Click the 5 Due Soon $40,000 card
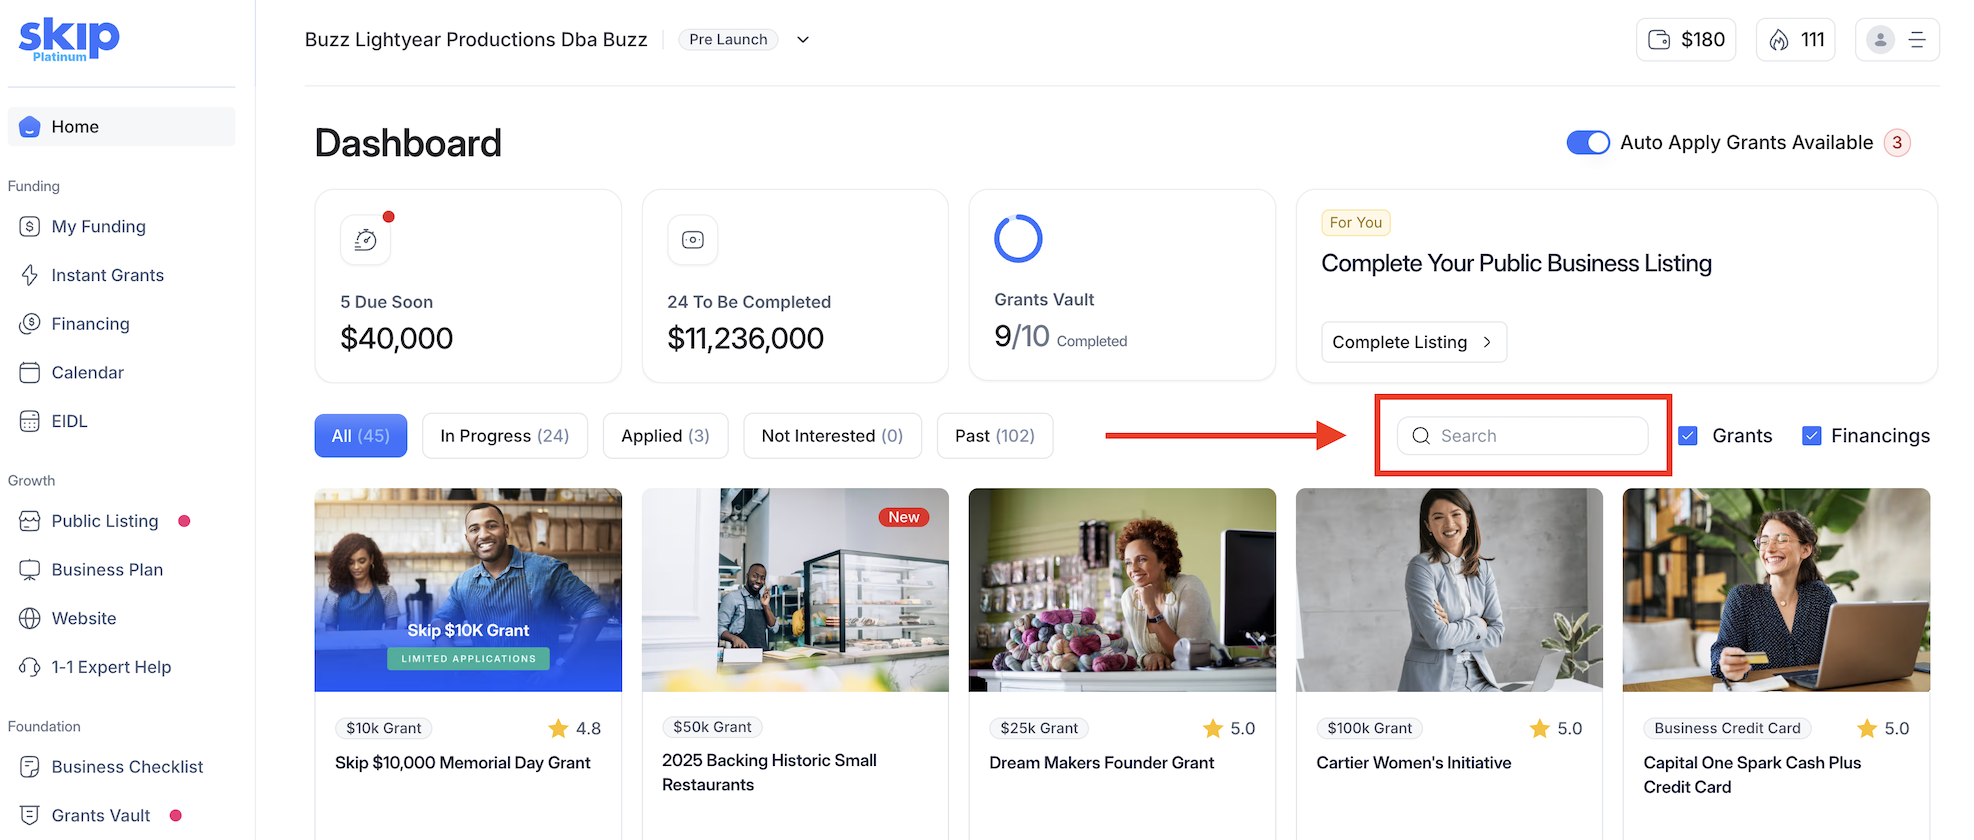Viewport: 1974px width, 840px height. coord(468,286)
